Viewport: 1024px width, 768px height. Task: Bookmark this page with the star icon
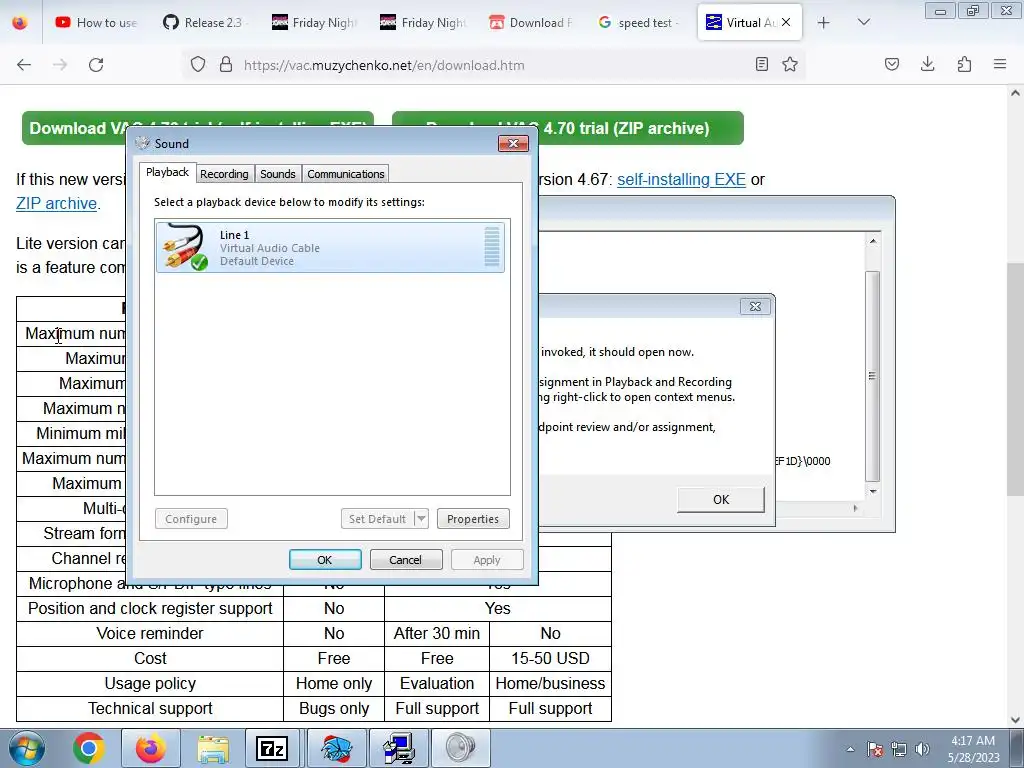pyautogui.click(x=790, y=64)
